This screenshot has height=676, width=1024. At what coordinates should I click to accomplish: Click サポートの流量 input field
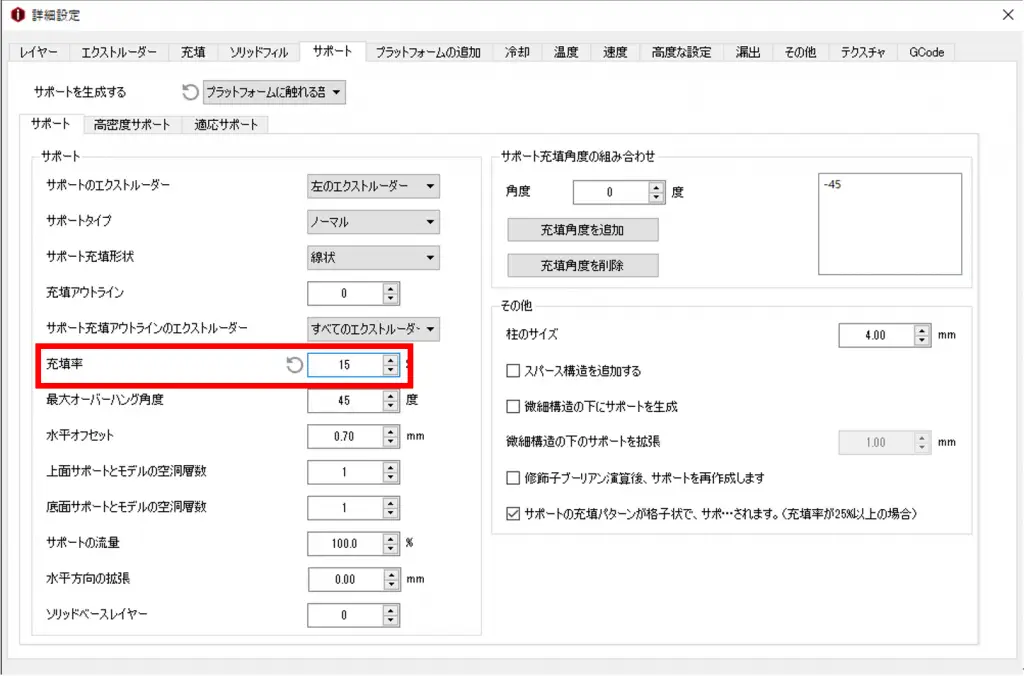pos(345,543)
